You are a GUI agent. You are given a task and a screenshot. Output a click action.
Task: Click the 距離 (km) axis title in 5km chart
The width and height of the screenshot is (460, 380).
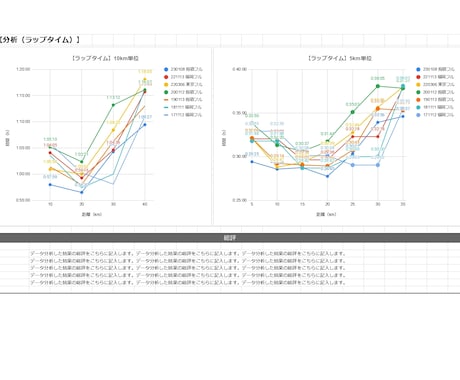[326, 214]
